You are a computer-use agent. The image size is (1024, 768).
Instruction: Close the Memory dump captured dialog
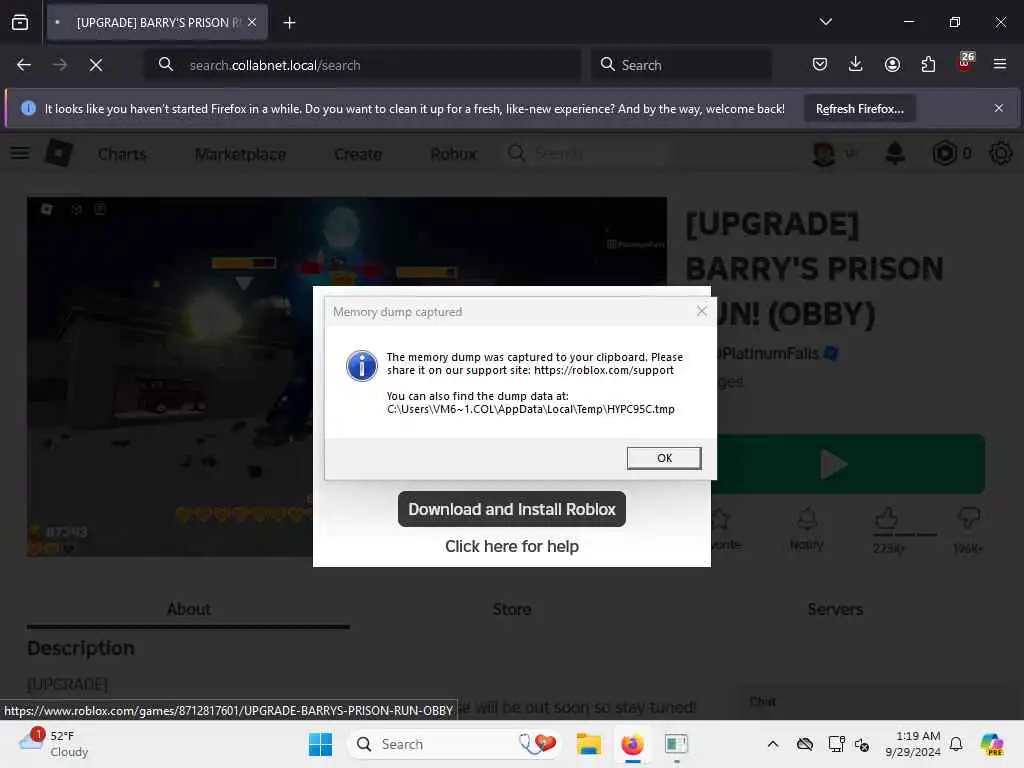pos(701,312)
